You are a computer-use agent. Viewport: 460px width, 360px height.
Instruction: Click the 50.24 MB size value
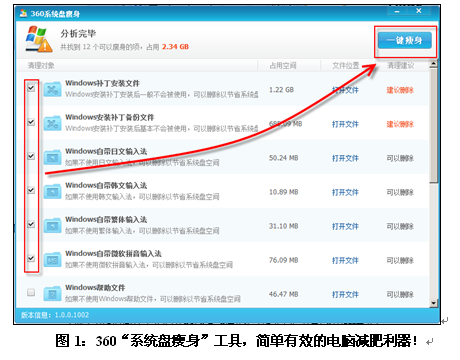click(284, 158)
